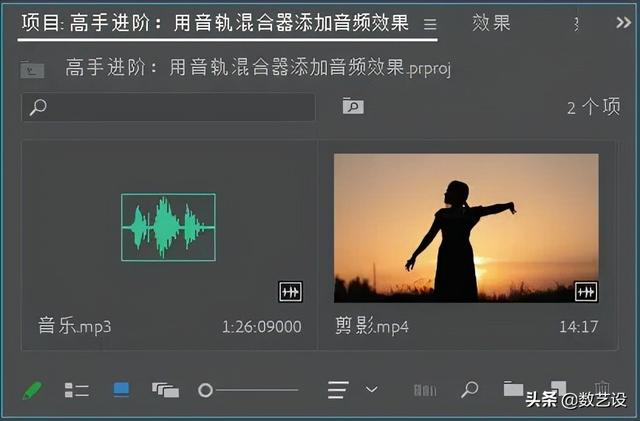Open the project panel menu (three lines)
This screenshot has height=421, width=640.
(430, 23)
